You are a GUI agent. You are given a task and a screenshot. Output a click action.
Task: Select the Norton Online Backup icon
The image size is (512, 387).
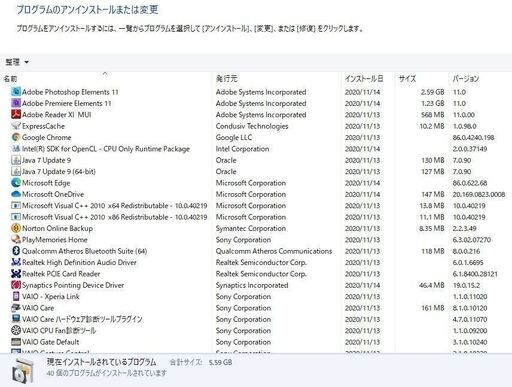pos(16,228)
